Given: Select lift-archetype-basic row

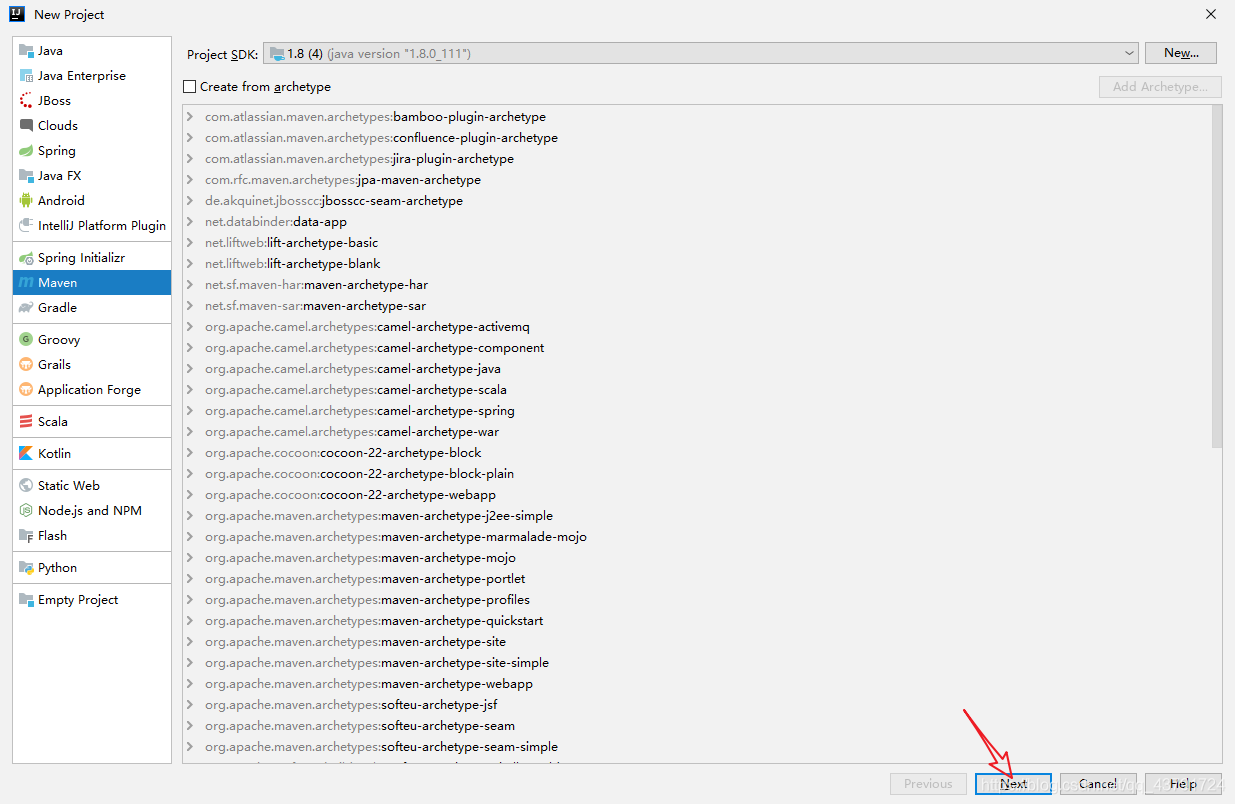Looking at the screenshot, I should 696,243.
